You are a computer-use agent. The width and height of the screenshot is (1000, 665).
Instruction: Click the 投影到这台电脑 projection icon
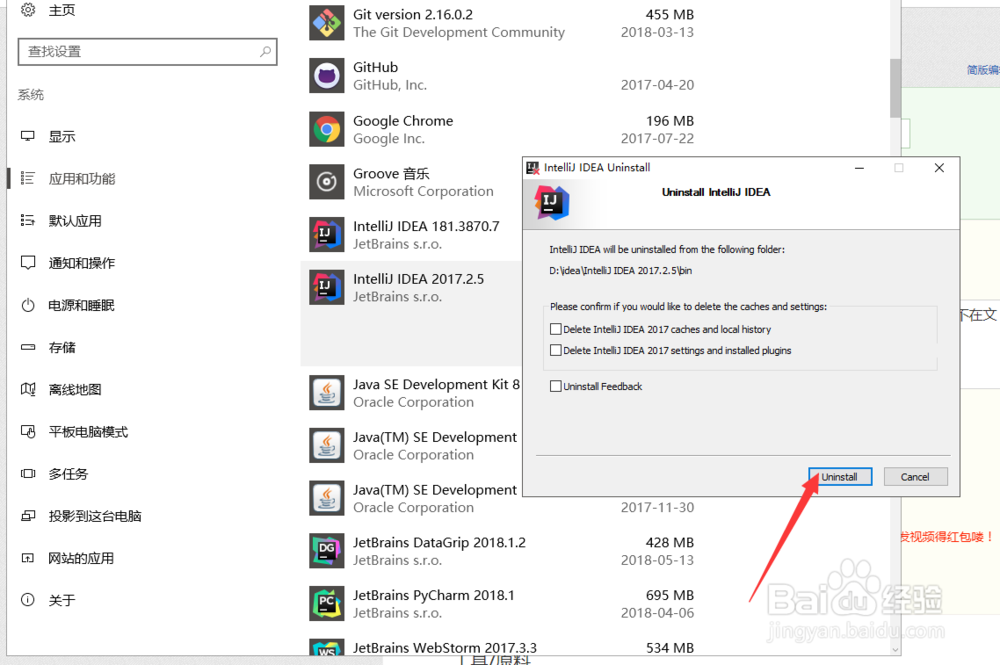click(27, 516)
